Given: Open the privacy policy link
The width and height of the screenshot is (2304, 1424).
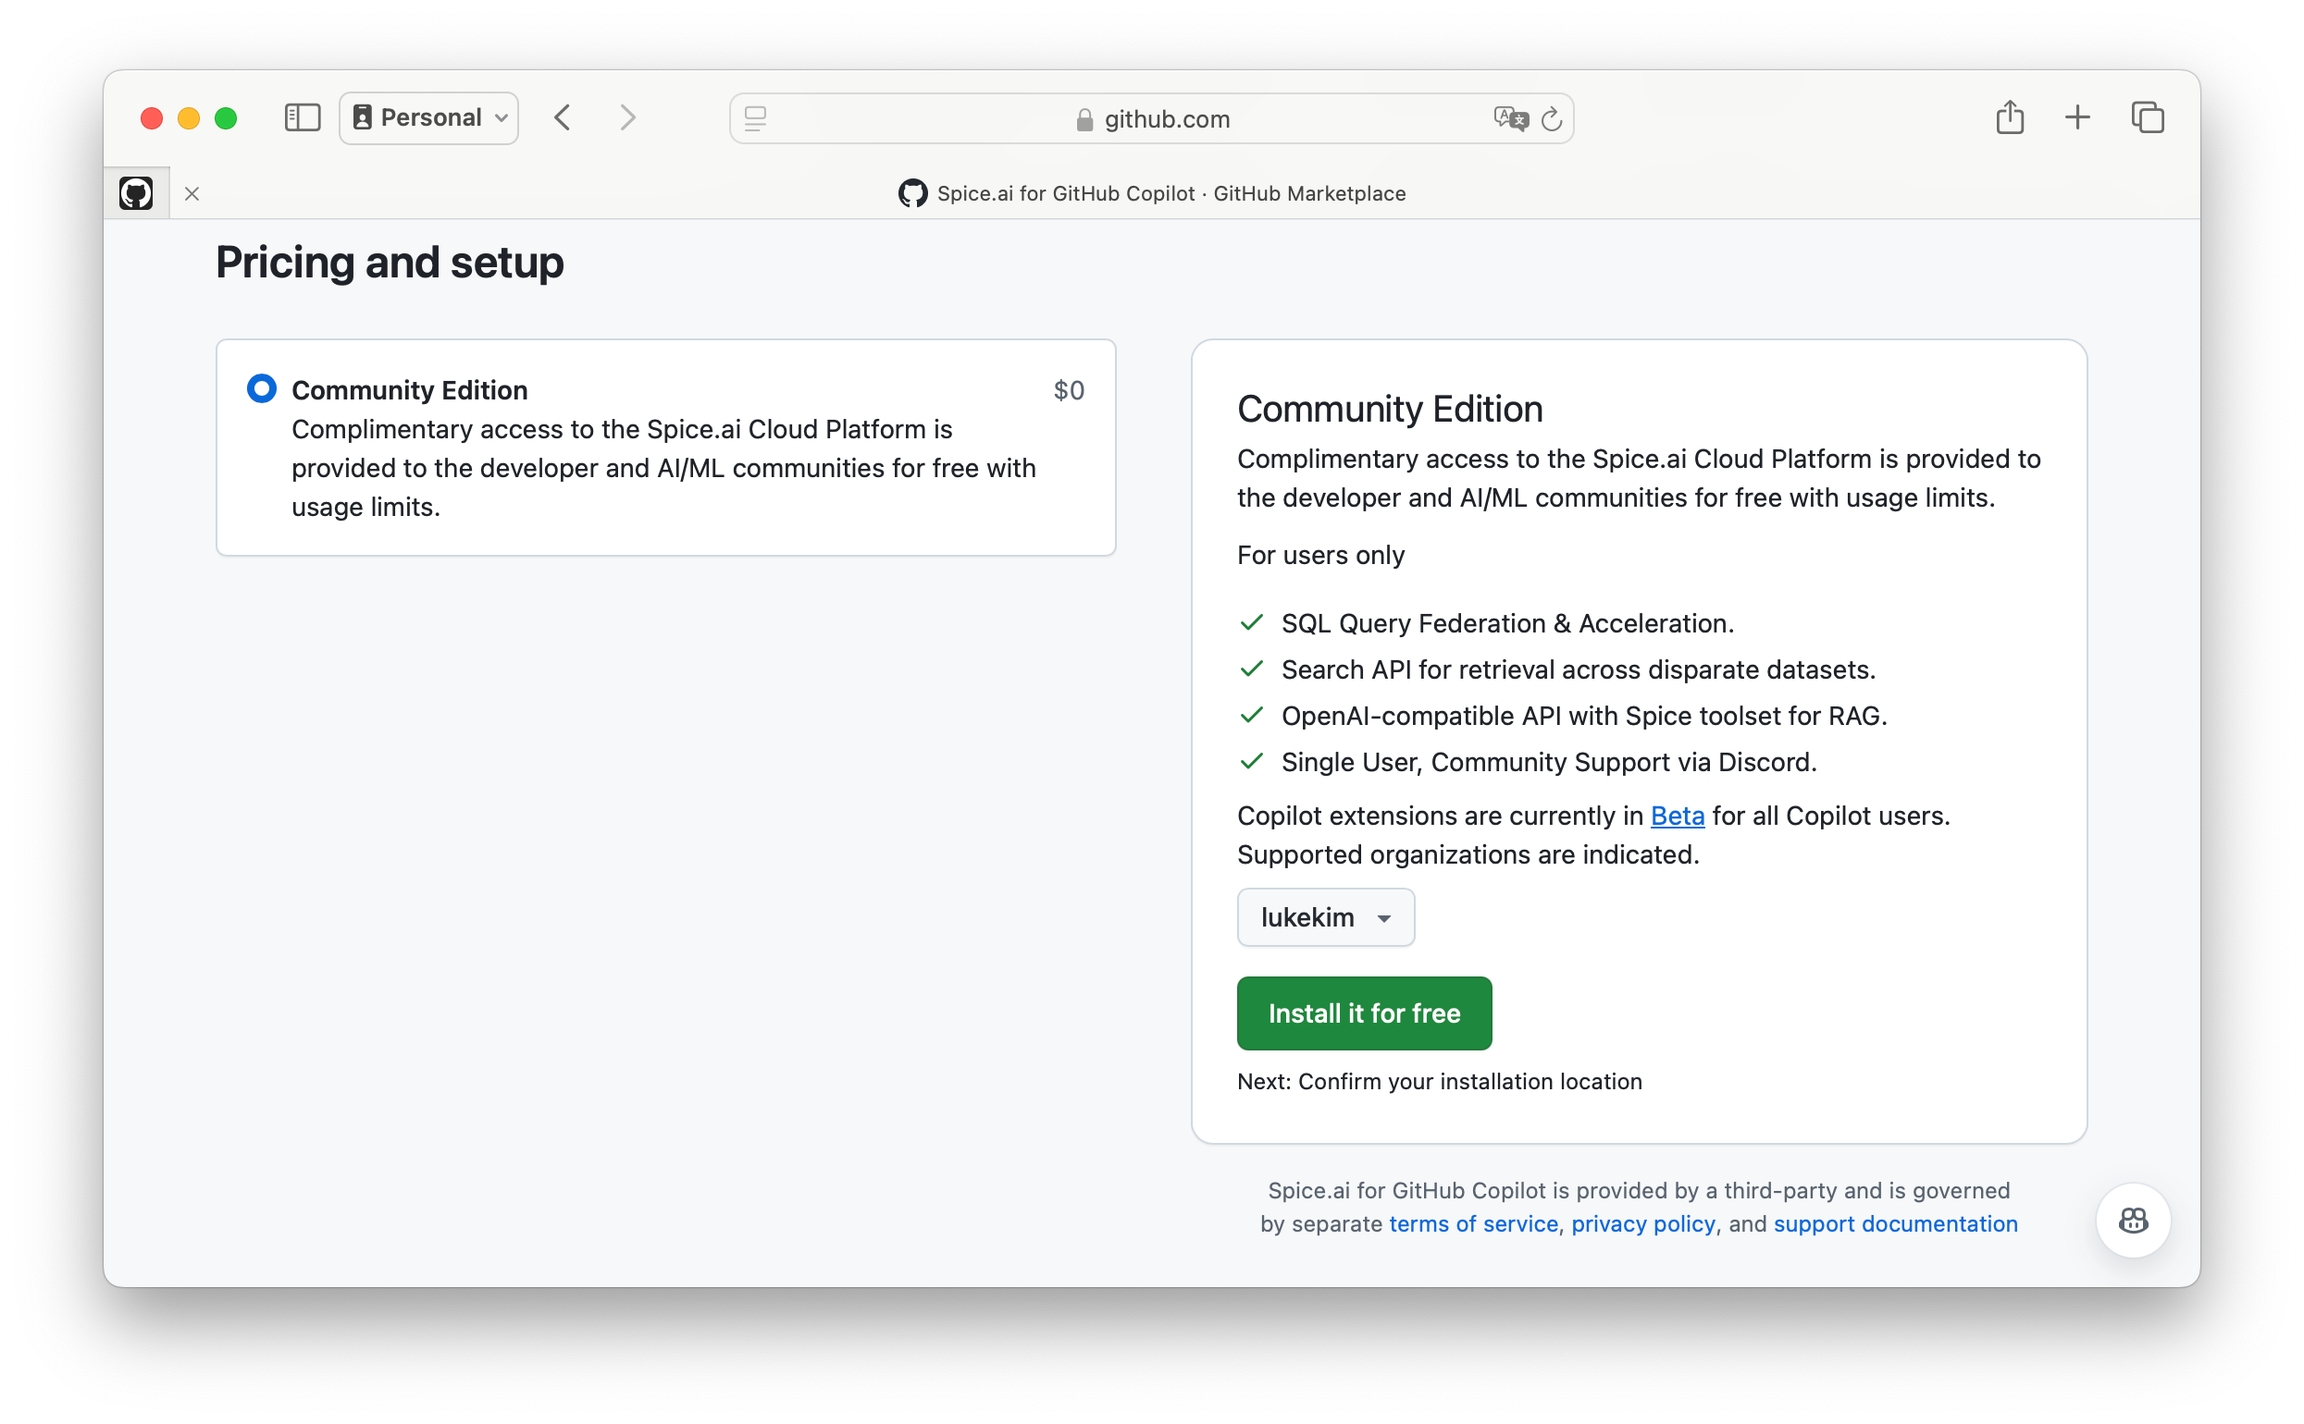Looking at the screenshot, I should [1643, 1224].
